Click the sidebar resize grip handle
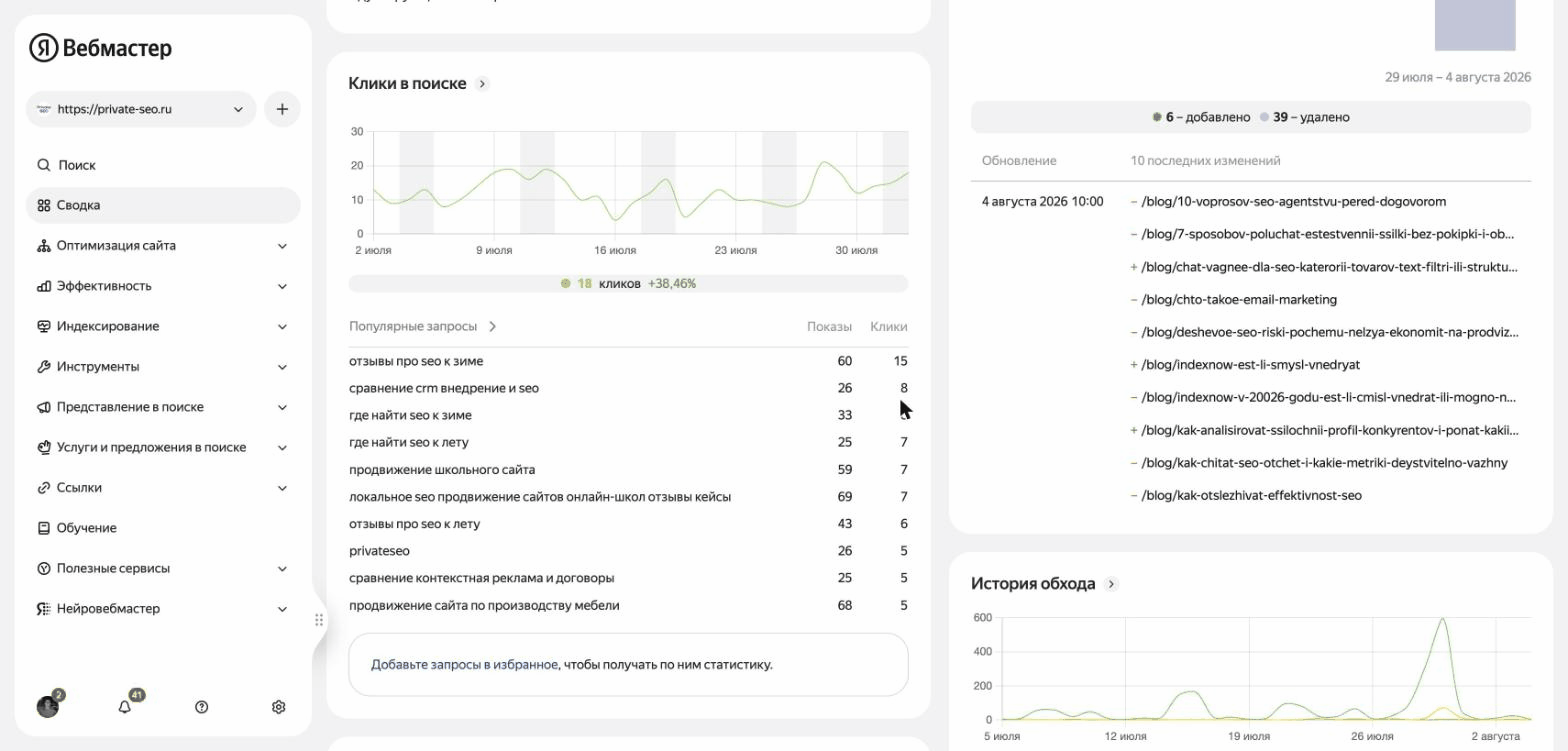The image size is (1568, 751). click(319, 620)
